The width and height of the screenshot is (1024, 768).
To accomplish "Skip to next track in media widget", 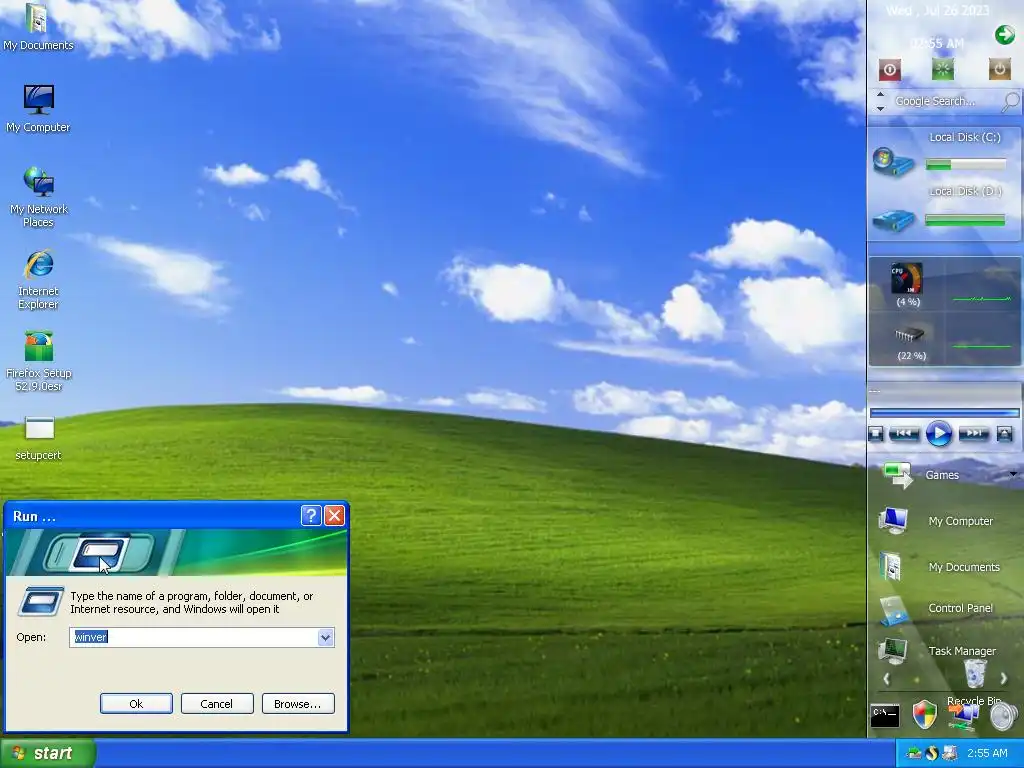I will [x=973, y=434].
